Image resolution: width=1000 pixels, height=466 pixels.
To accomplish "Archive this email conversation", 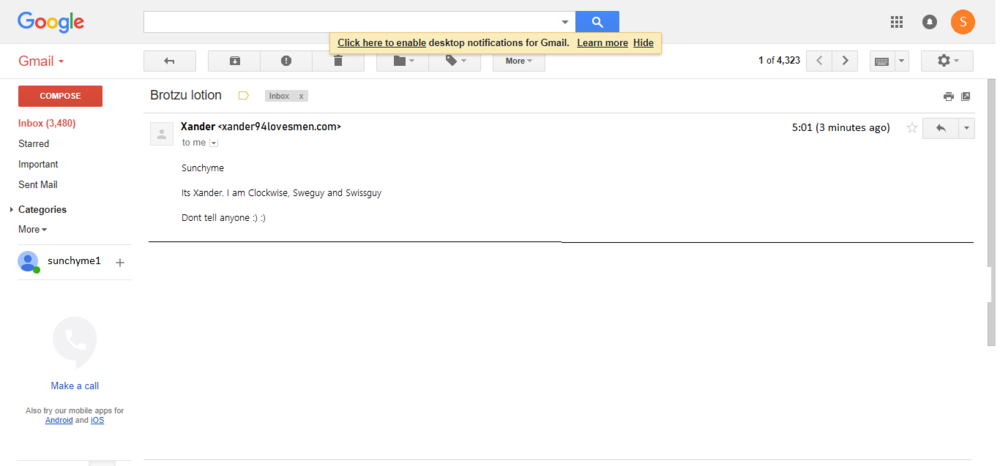I will [x=234, y=61].
